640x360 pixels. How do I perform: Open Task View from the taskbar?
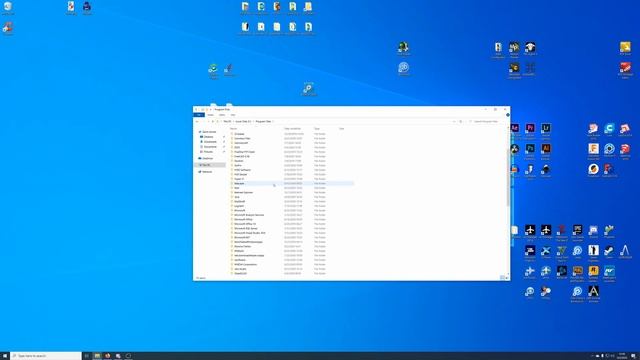point(87,356)
